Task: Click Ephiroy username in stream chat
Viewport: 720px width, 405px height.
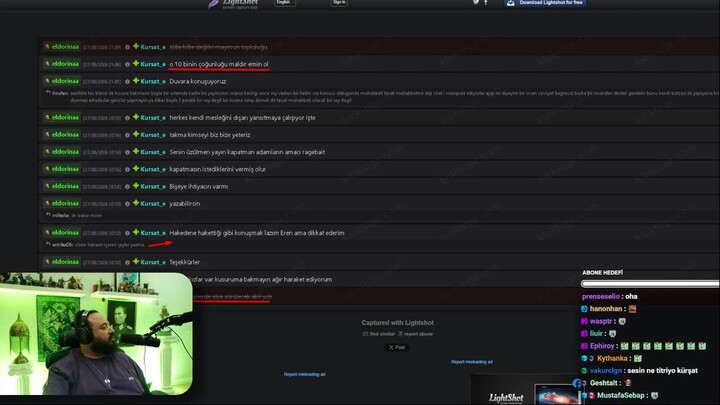Action: 602,346
